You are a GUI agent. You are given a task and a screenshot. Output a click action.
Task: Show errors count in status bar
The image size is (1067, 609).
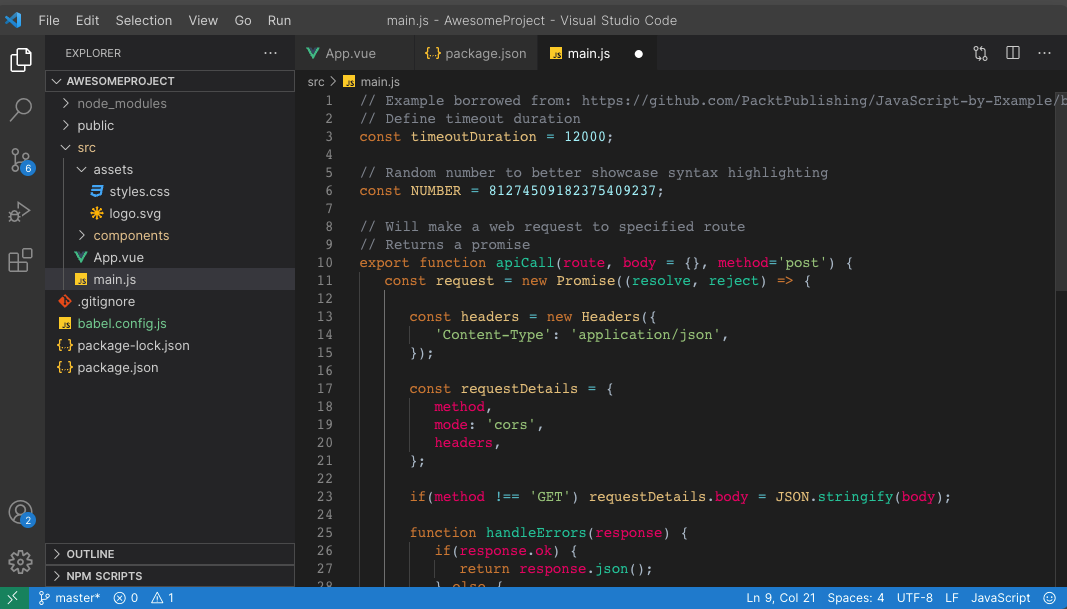(x=126, y=598)
